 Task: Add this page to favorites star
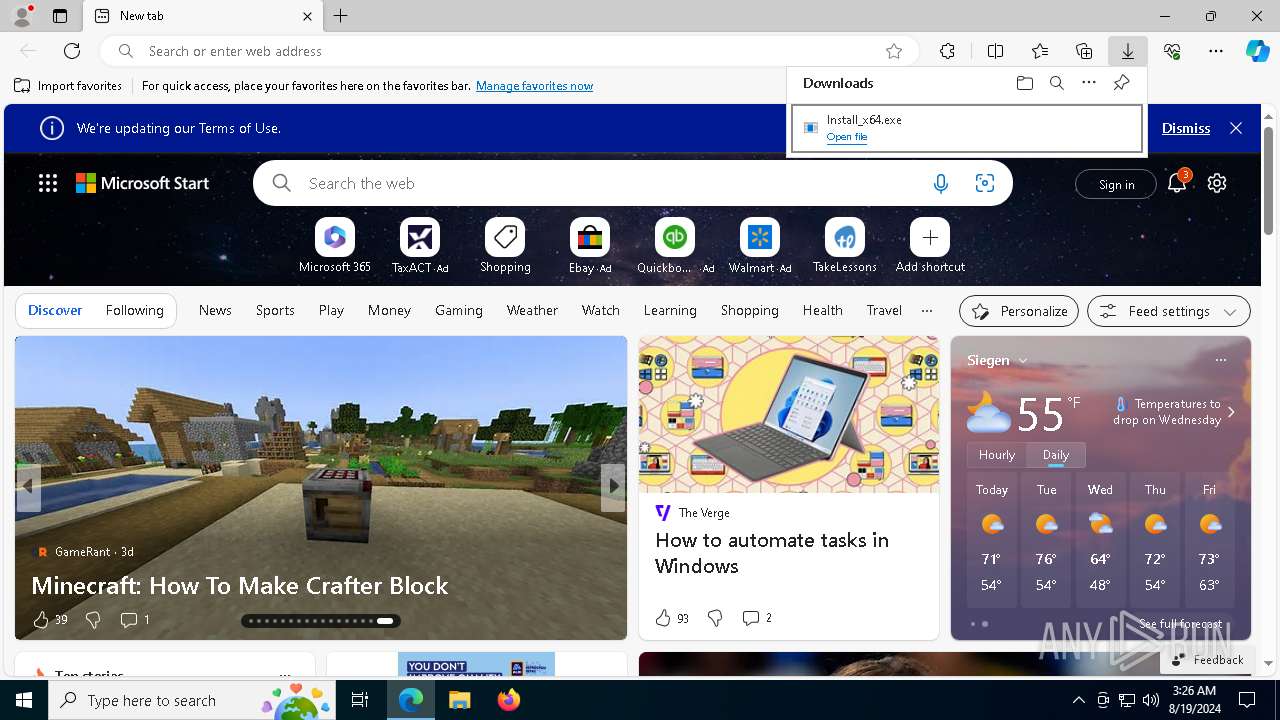894,51
